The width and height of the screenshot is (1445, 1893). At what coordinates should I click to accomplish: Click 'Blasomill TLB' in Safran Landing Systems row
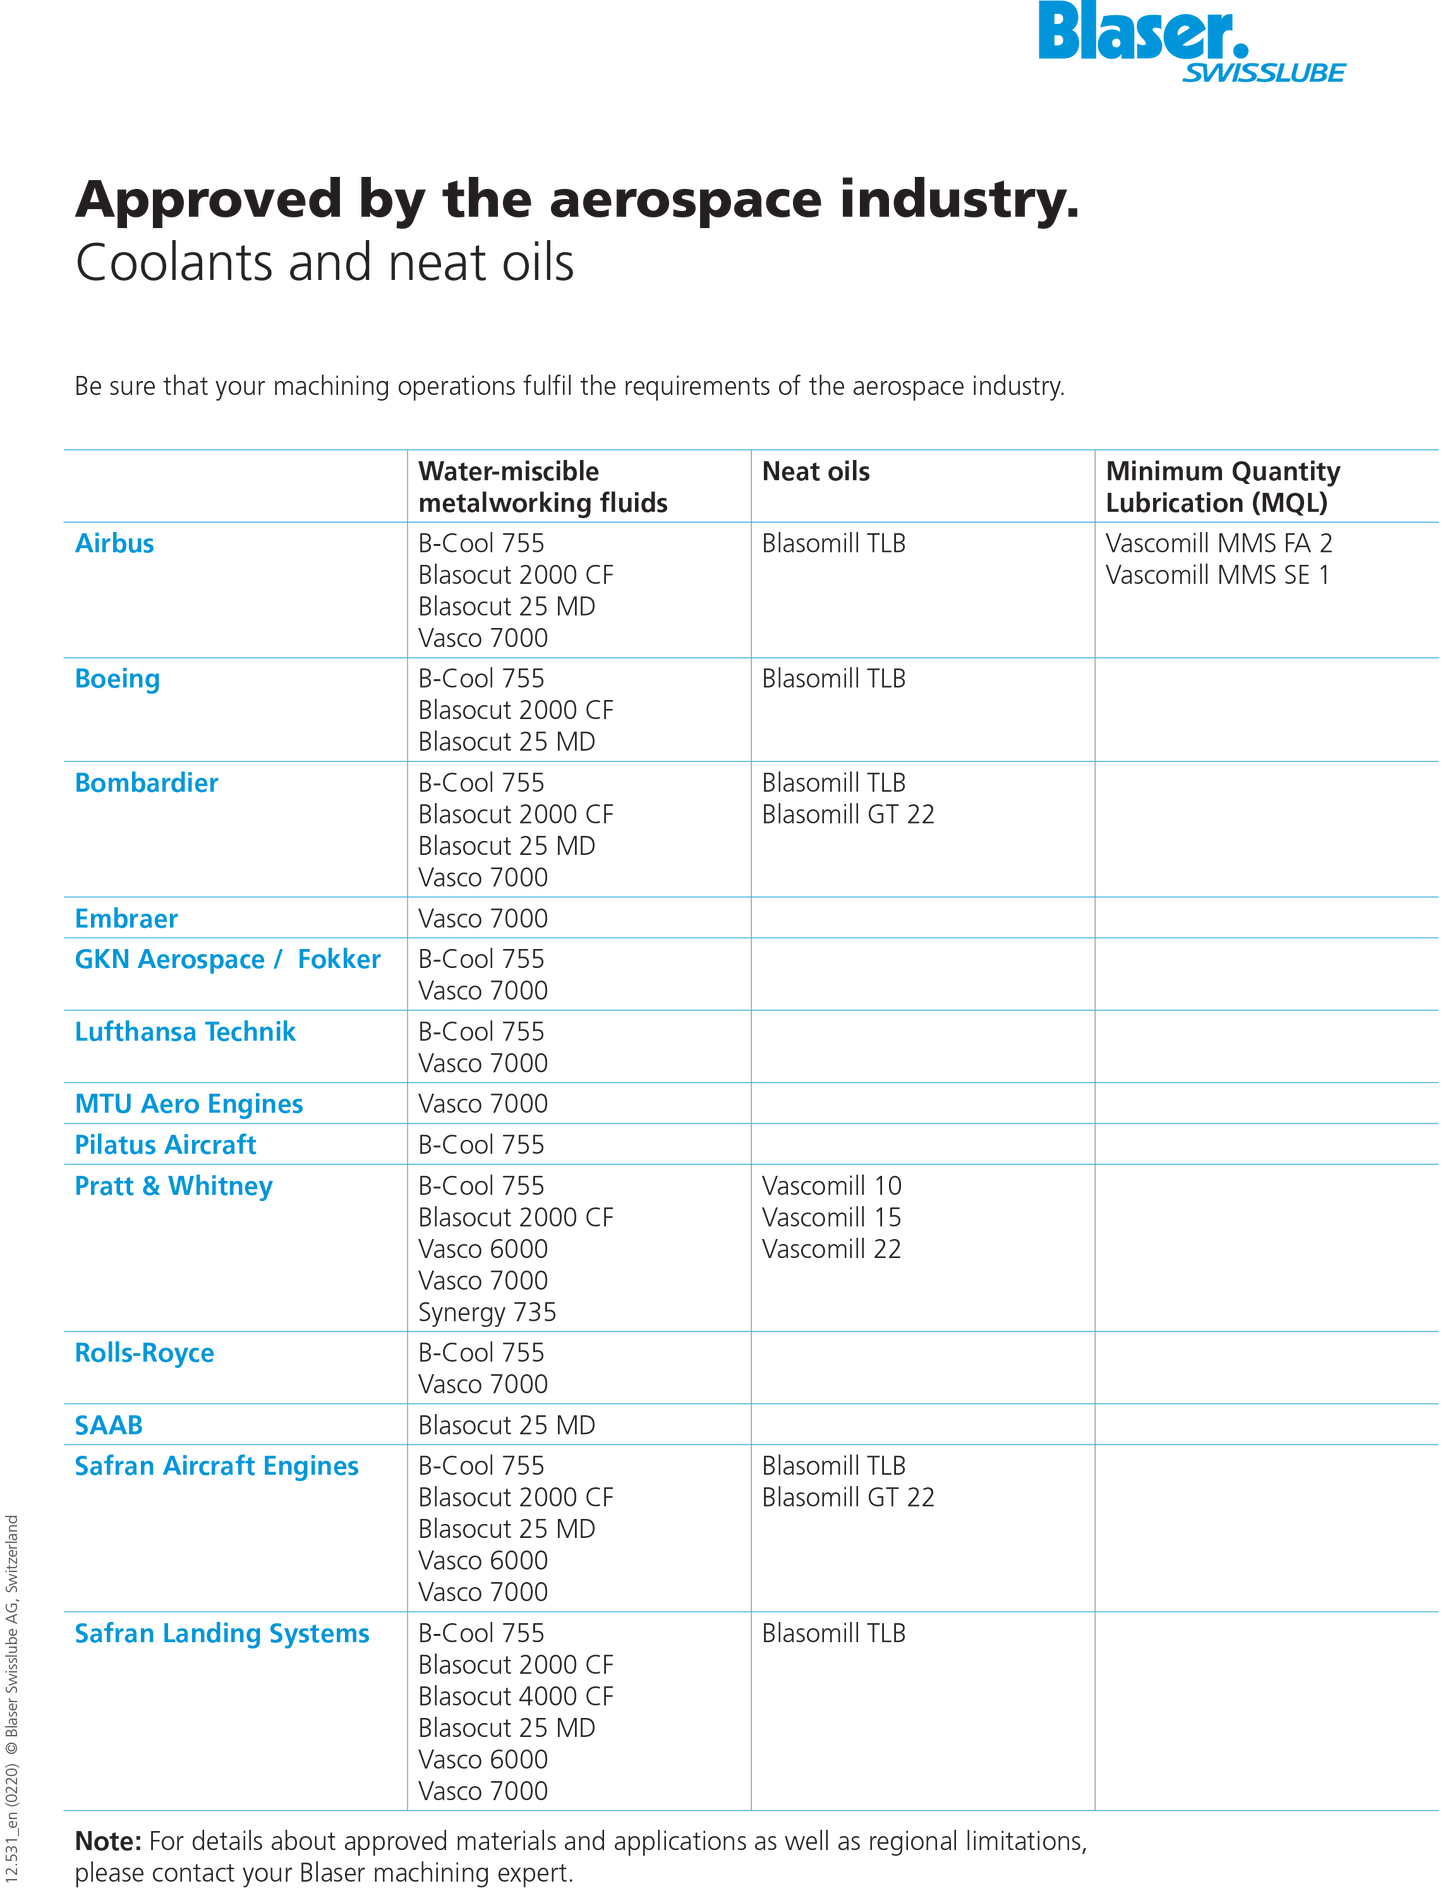coord(833,1633)
